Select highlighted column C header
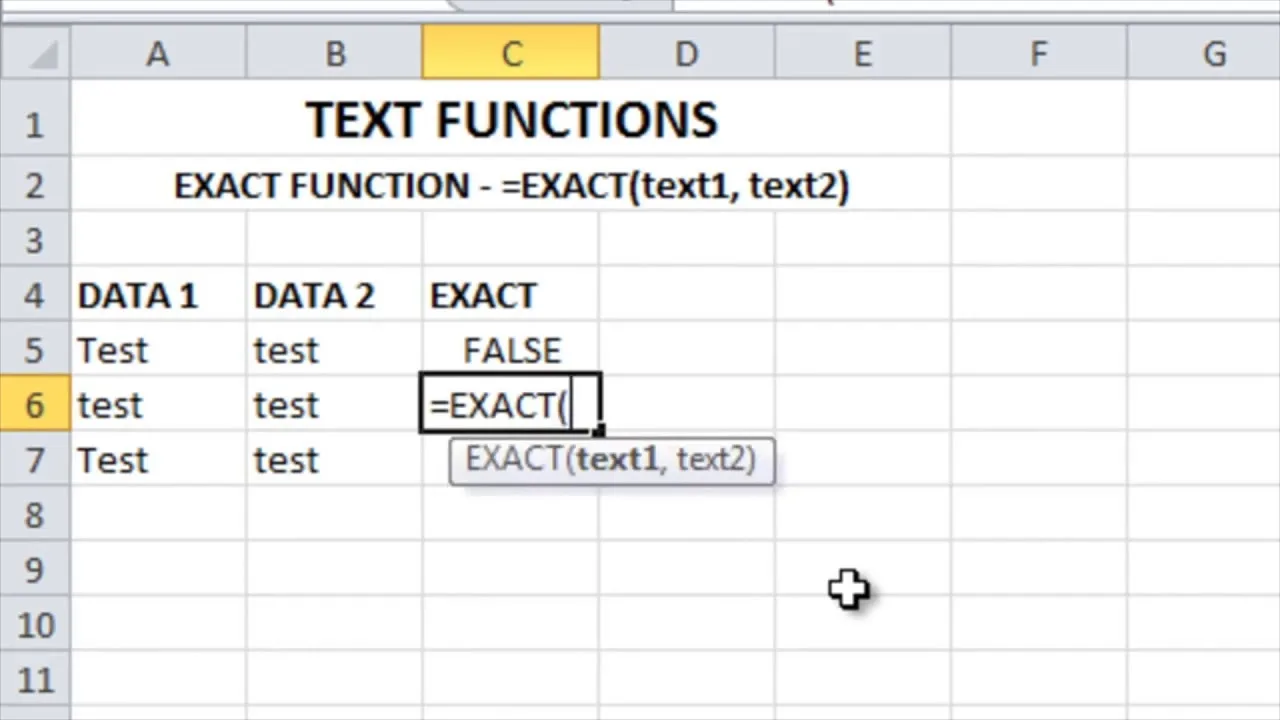Image resolution: width=1280 pixels, height=720 pixels. pyautogui.click(x=511, y=53)
